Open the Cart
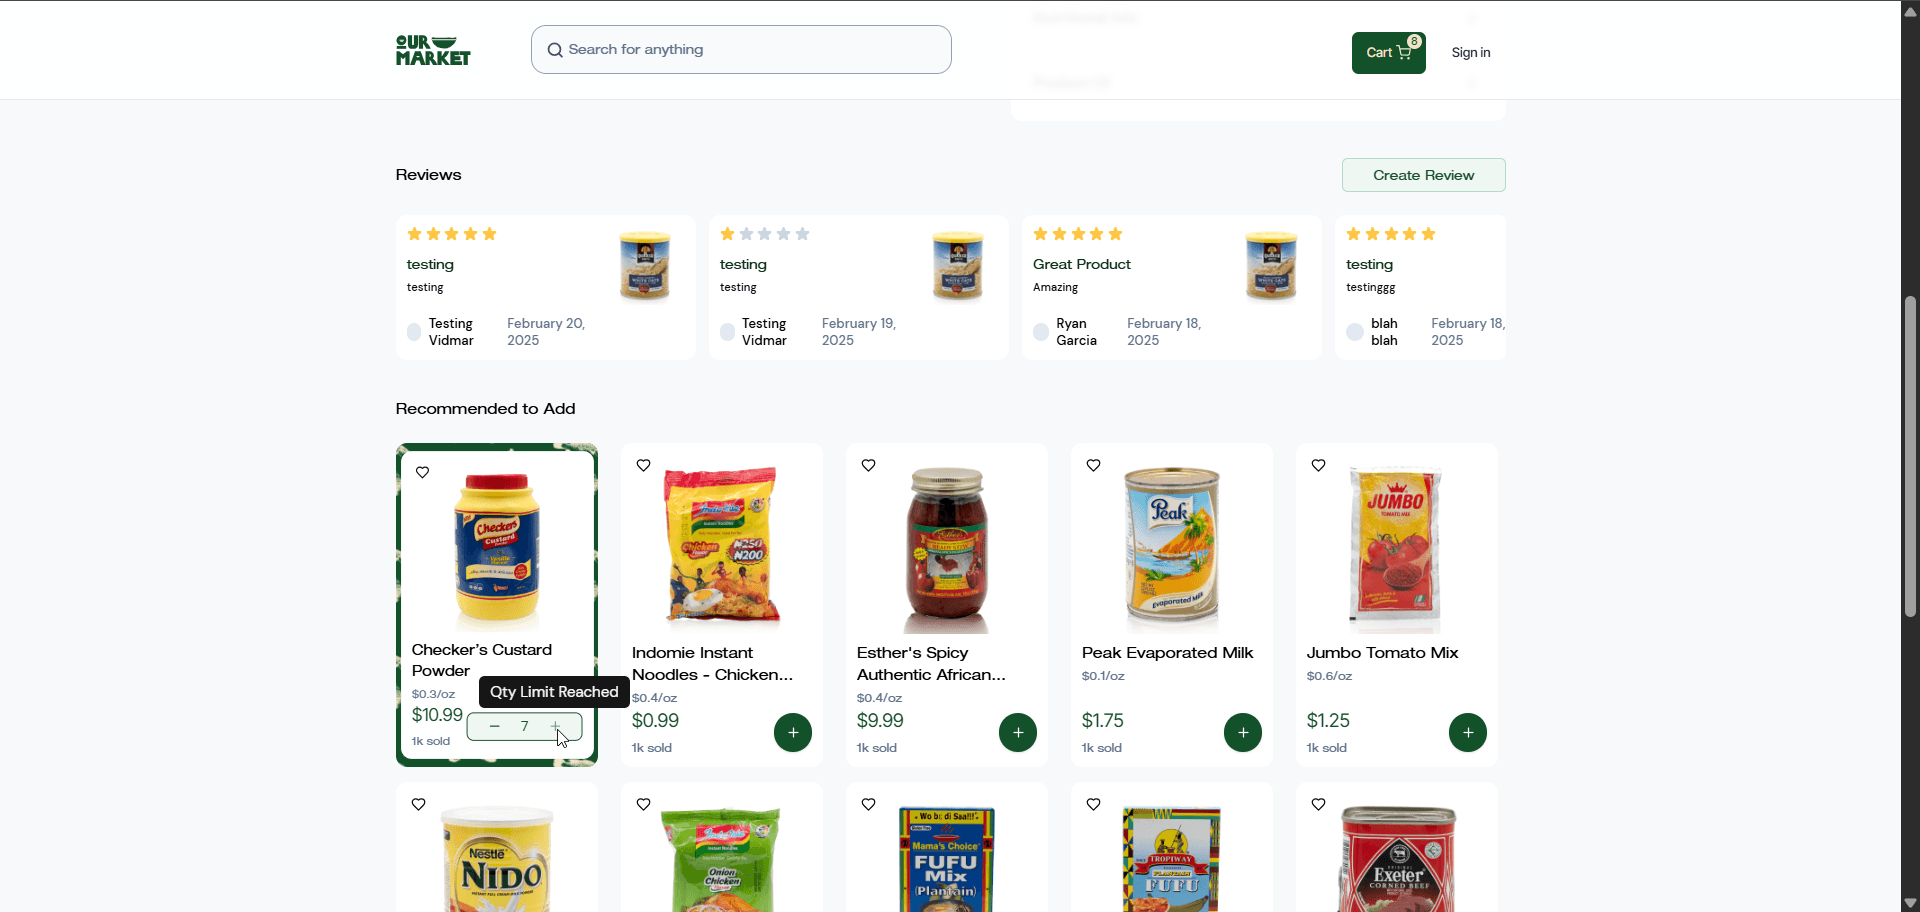The image size is (1920, 912). point(1388,53)
